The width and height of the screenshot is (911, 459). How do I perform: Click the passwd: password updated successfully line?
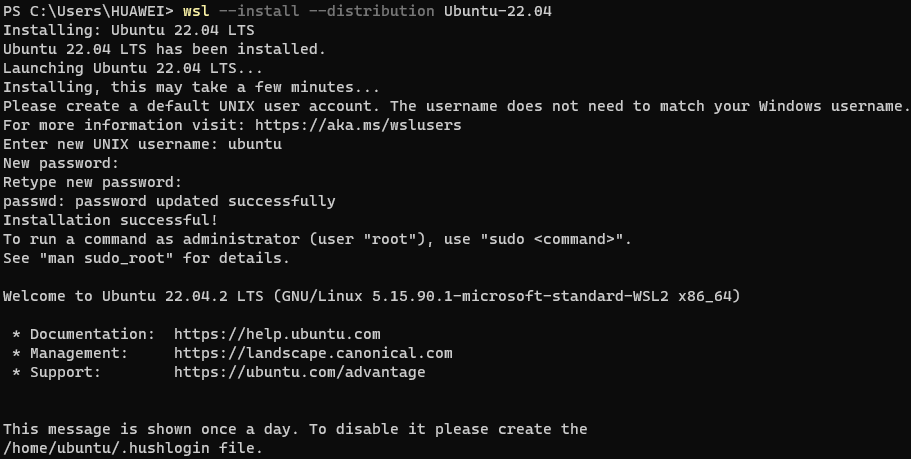coord(169,202)
